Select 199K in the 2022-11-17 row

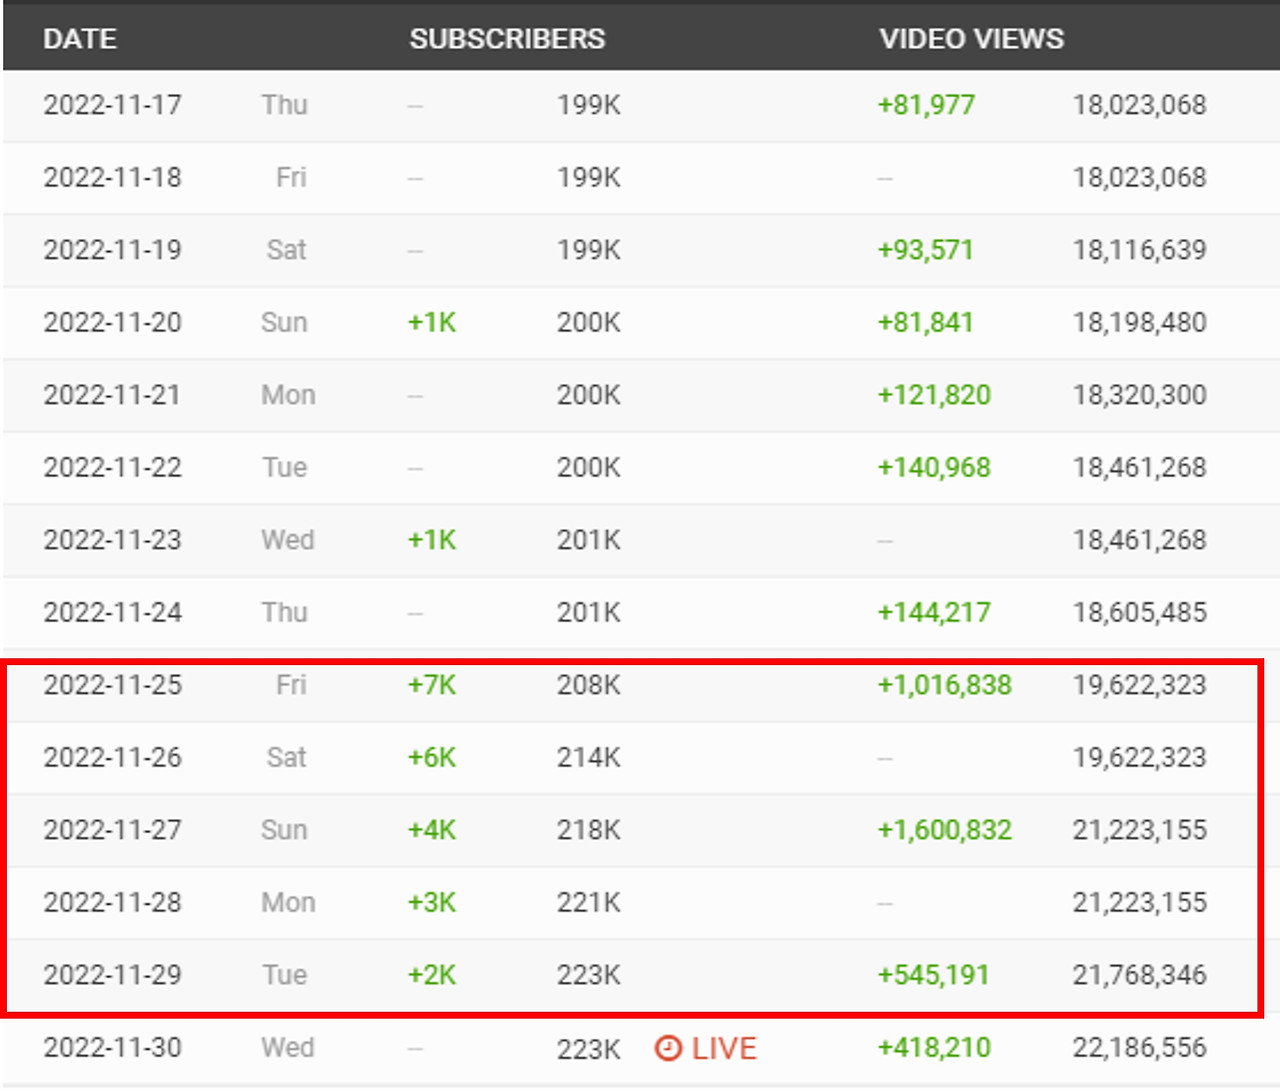point(589,105)
